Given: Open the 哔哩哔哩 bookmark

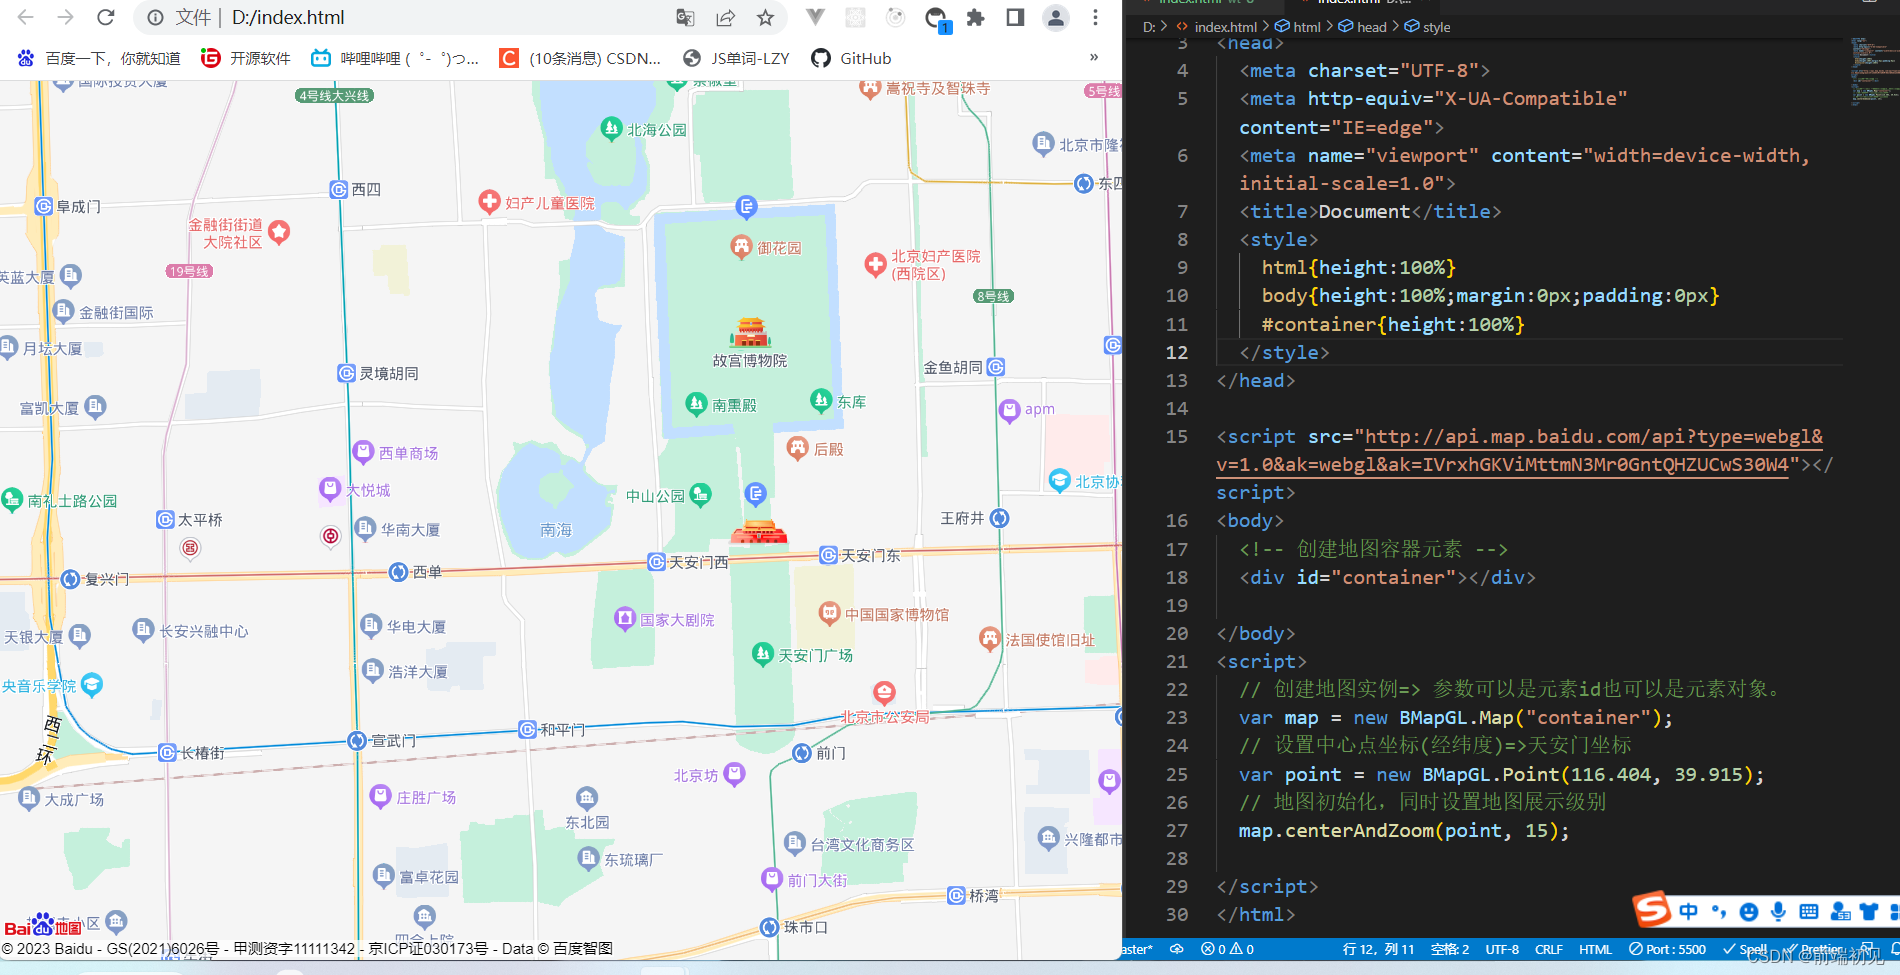Looking at the screenshot, I should tap(395, 58).
